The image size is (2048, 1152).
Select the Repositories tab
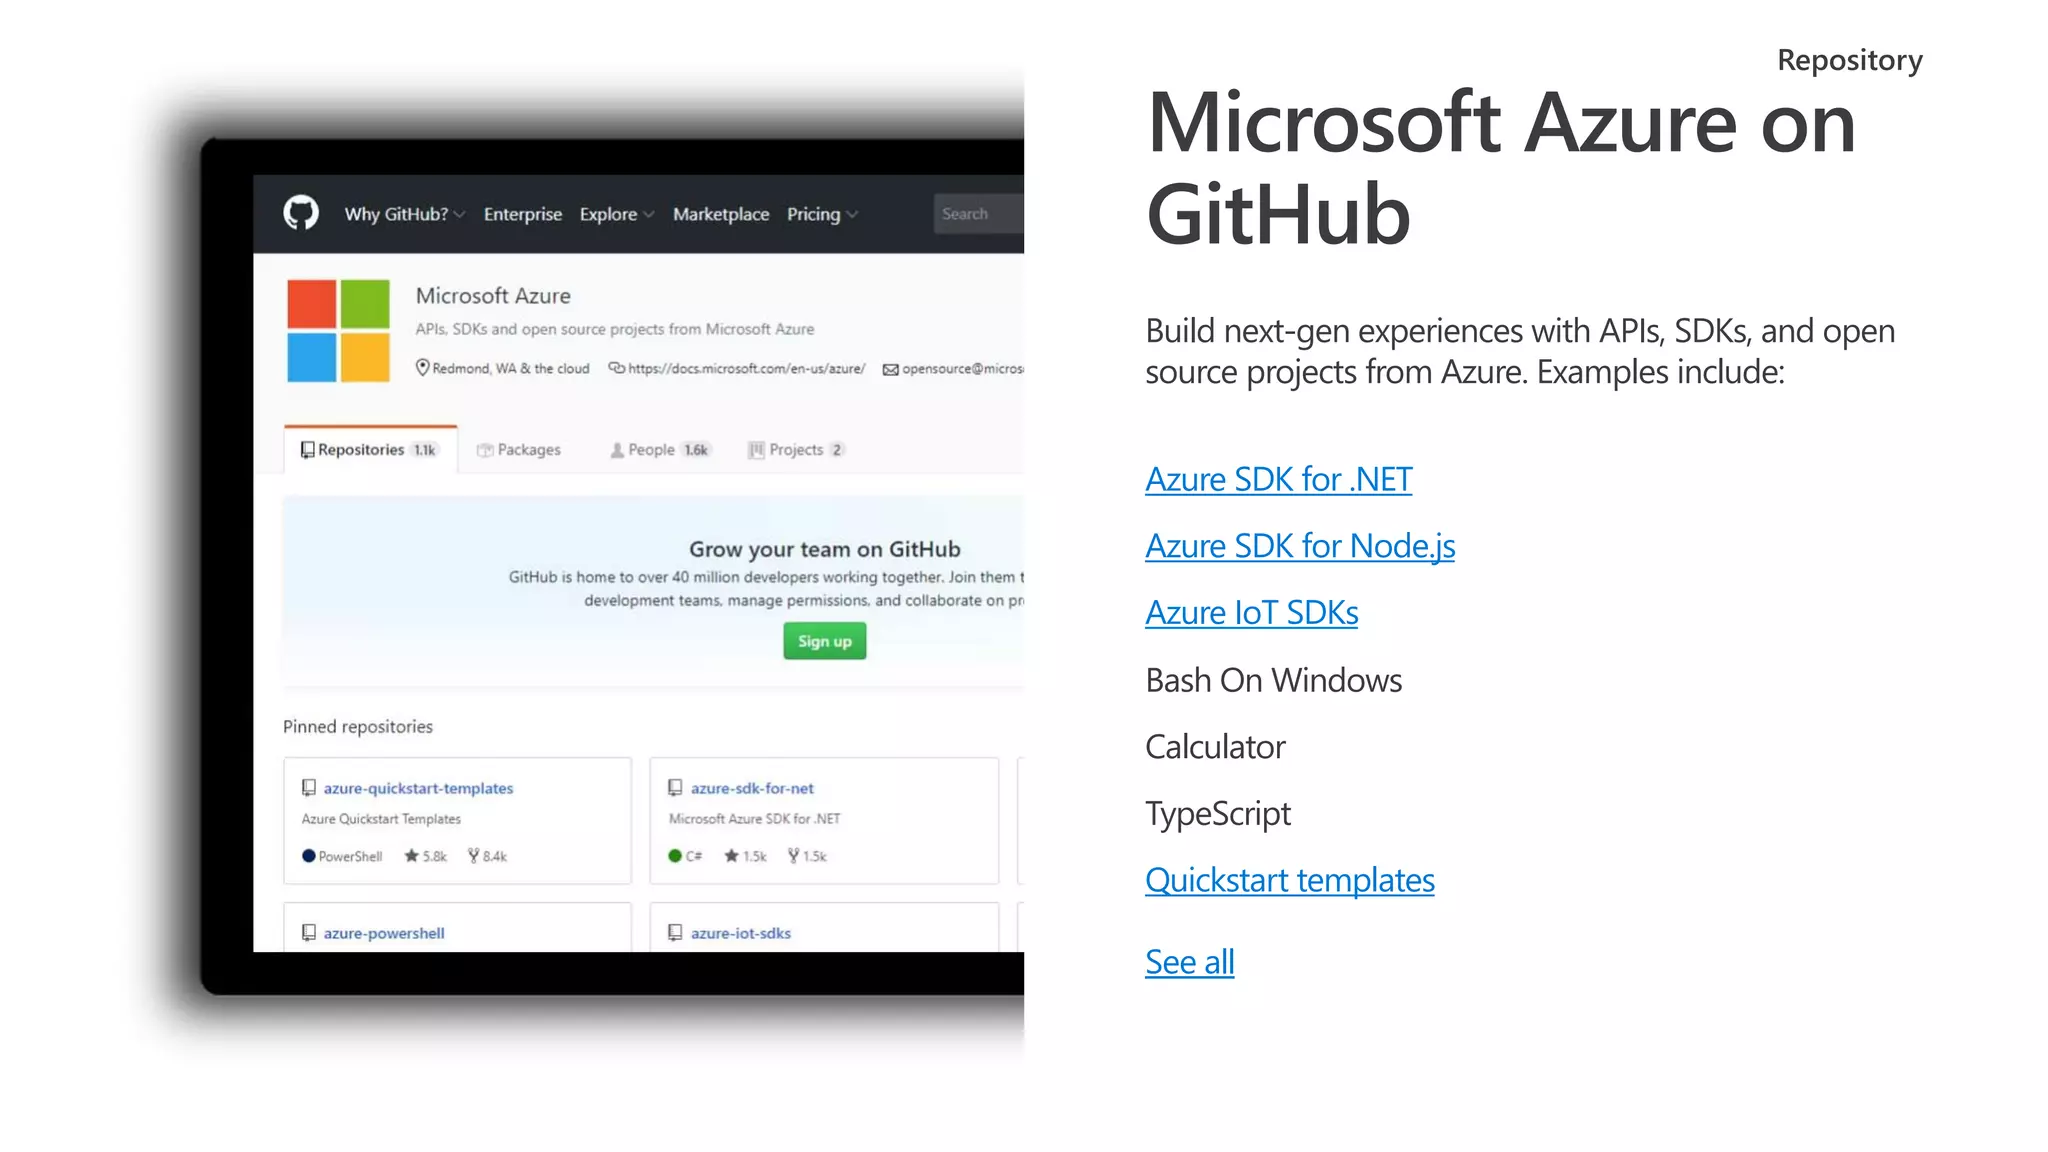point(370,450)
